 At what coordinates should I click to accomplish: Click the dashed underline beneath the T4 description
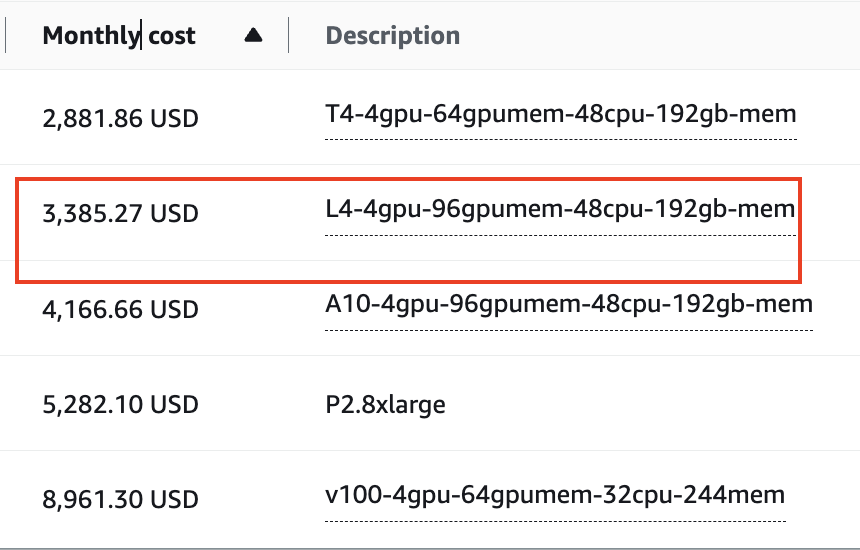561,139
